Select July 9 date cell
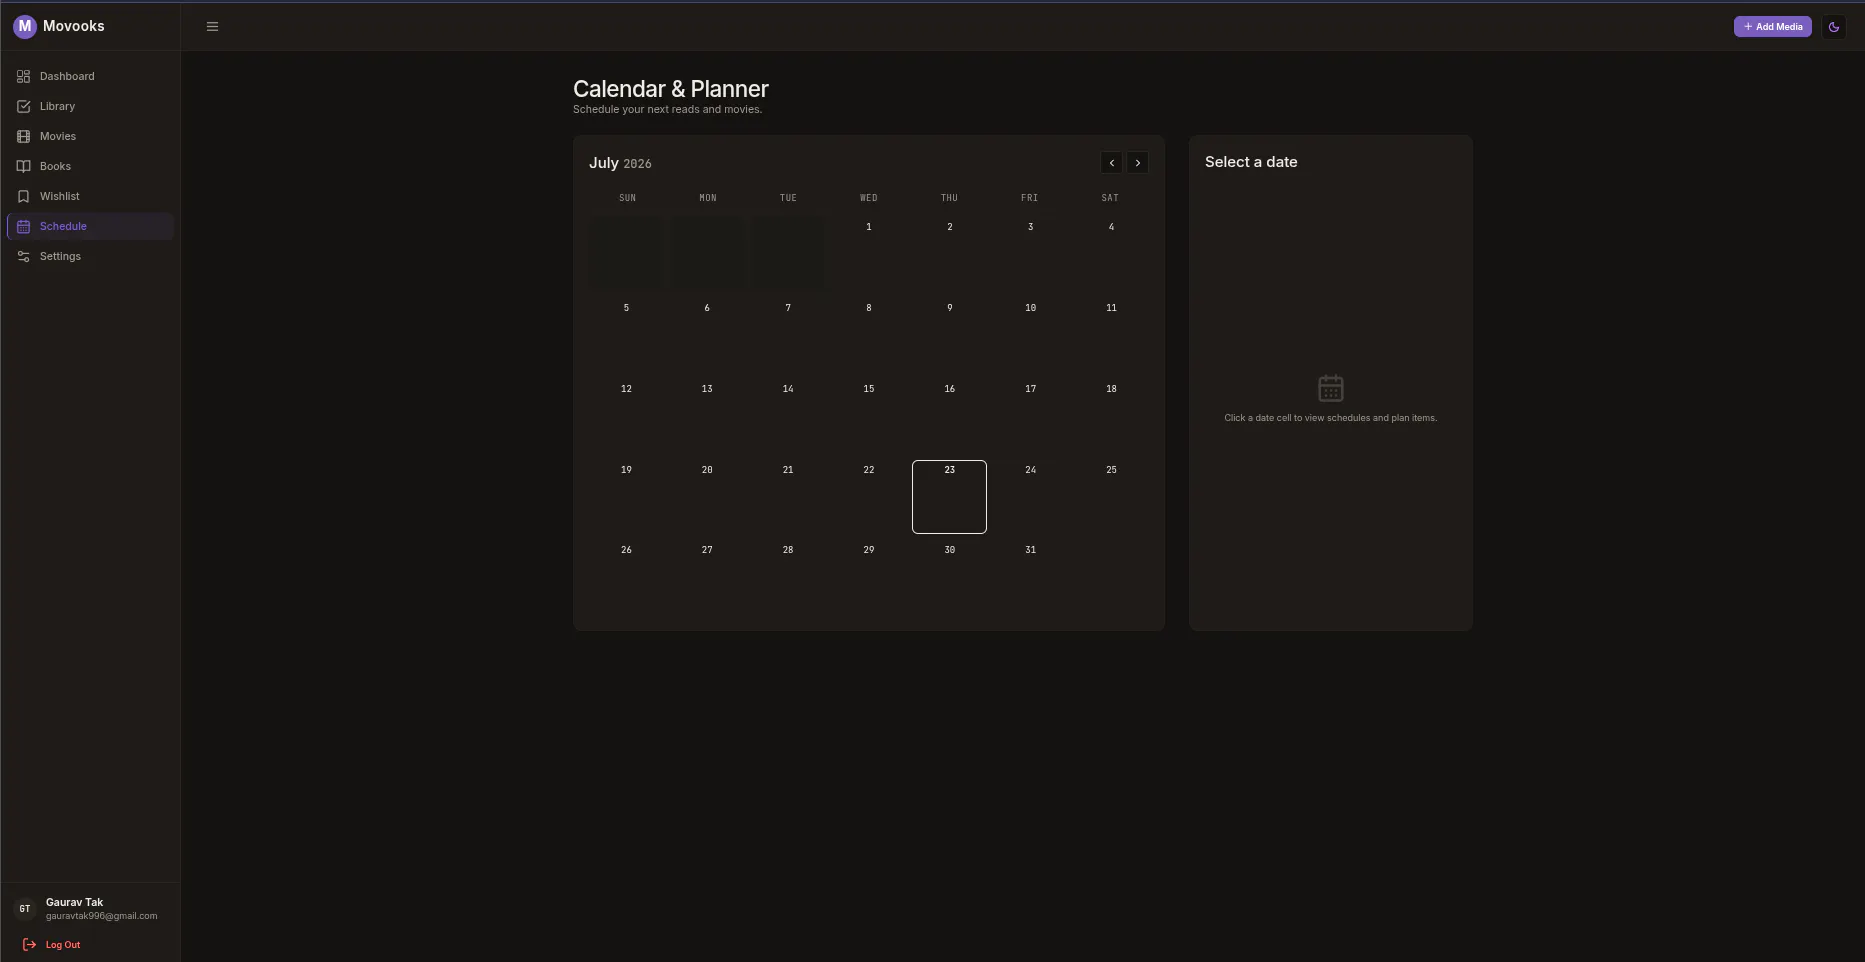This screenshot has height=962, width=1865. click(x=950, y=334)
